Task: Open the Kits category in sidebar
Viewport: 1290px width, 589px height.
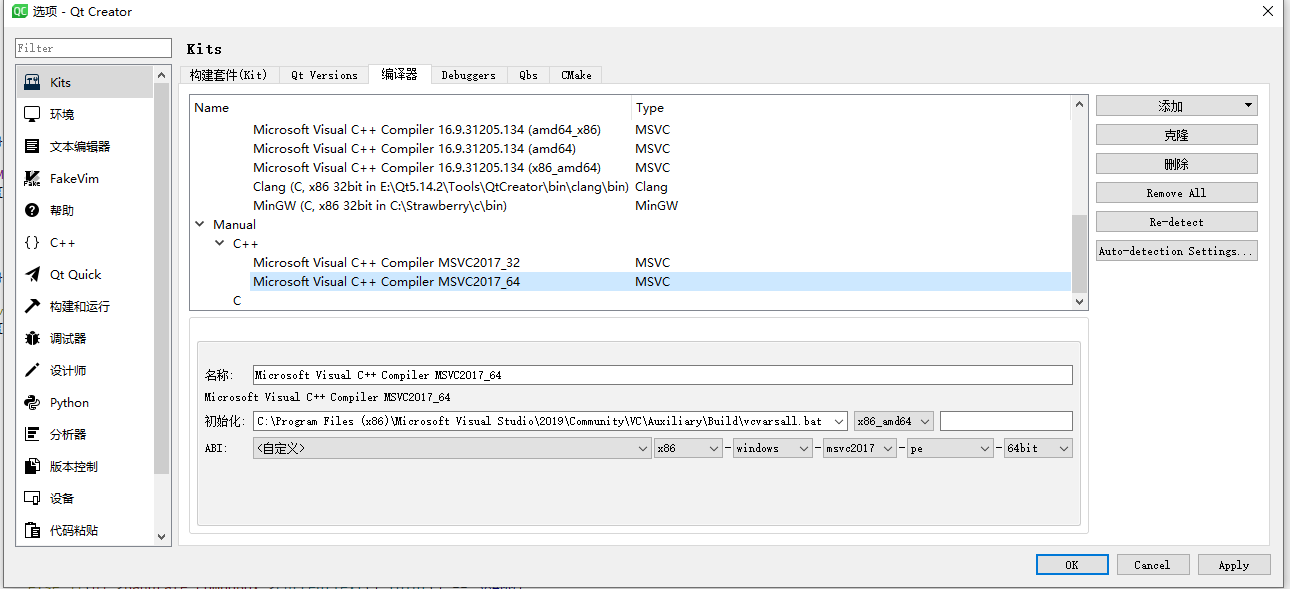Action: [85, 82]
